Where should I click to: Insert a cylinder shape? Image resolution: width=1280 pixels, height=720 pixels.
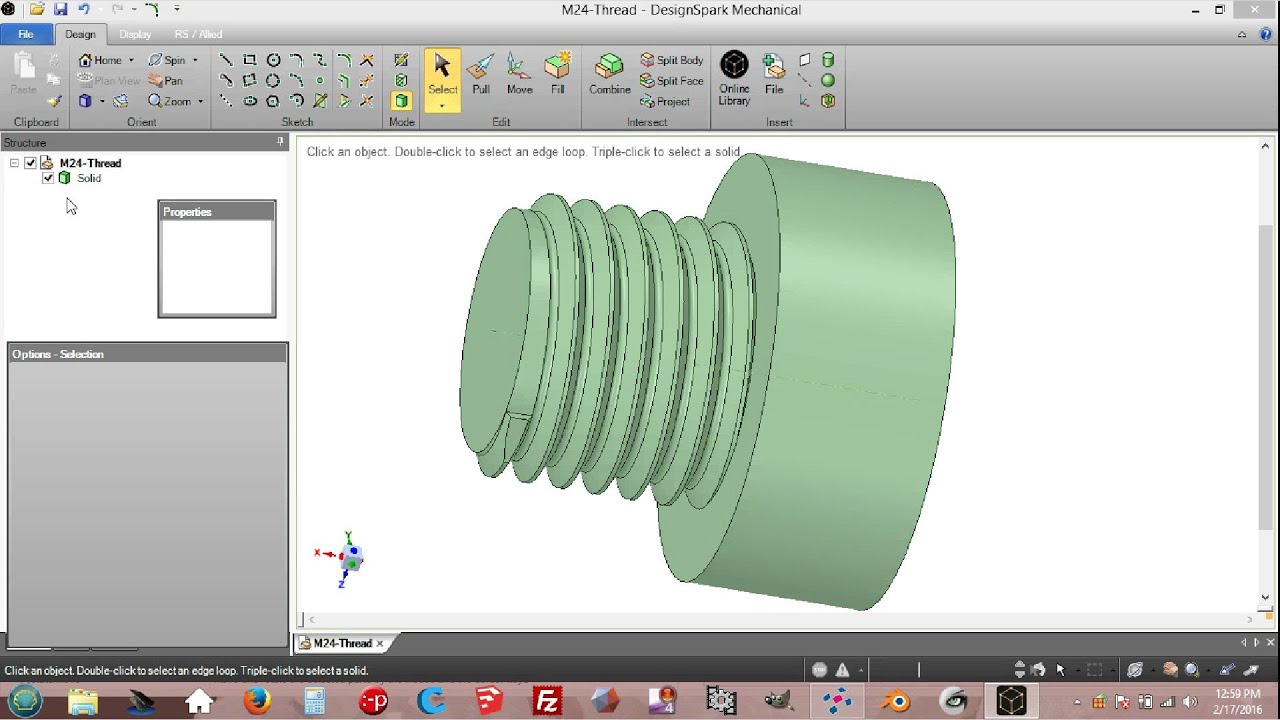[x=828, y=60]
